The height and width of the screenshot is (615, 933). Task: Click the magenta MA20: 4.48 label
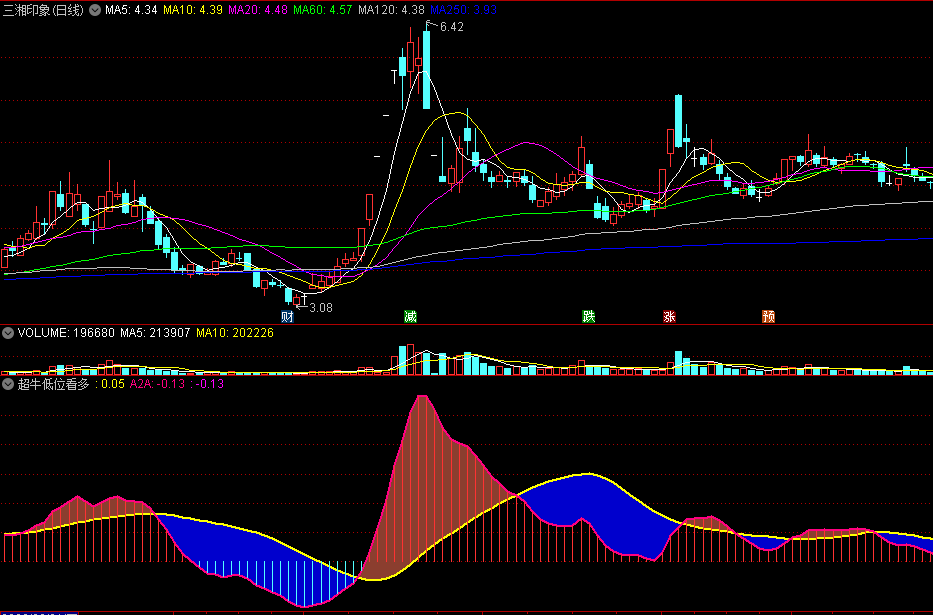pyautogui.click(x=258, y=10)
